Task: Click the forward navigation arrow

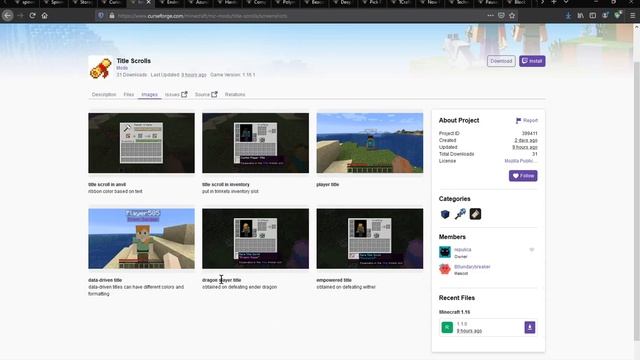Action: point(20,16)
